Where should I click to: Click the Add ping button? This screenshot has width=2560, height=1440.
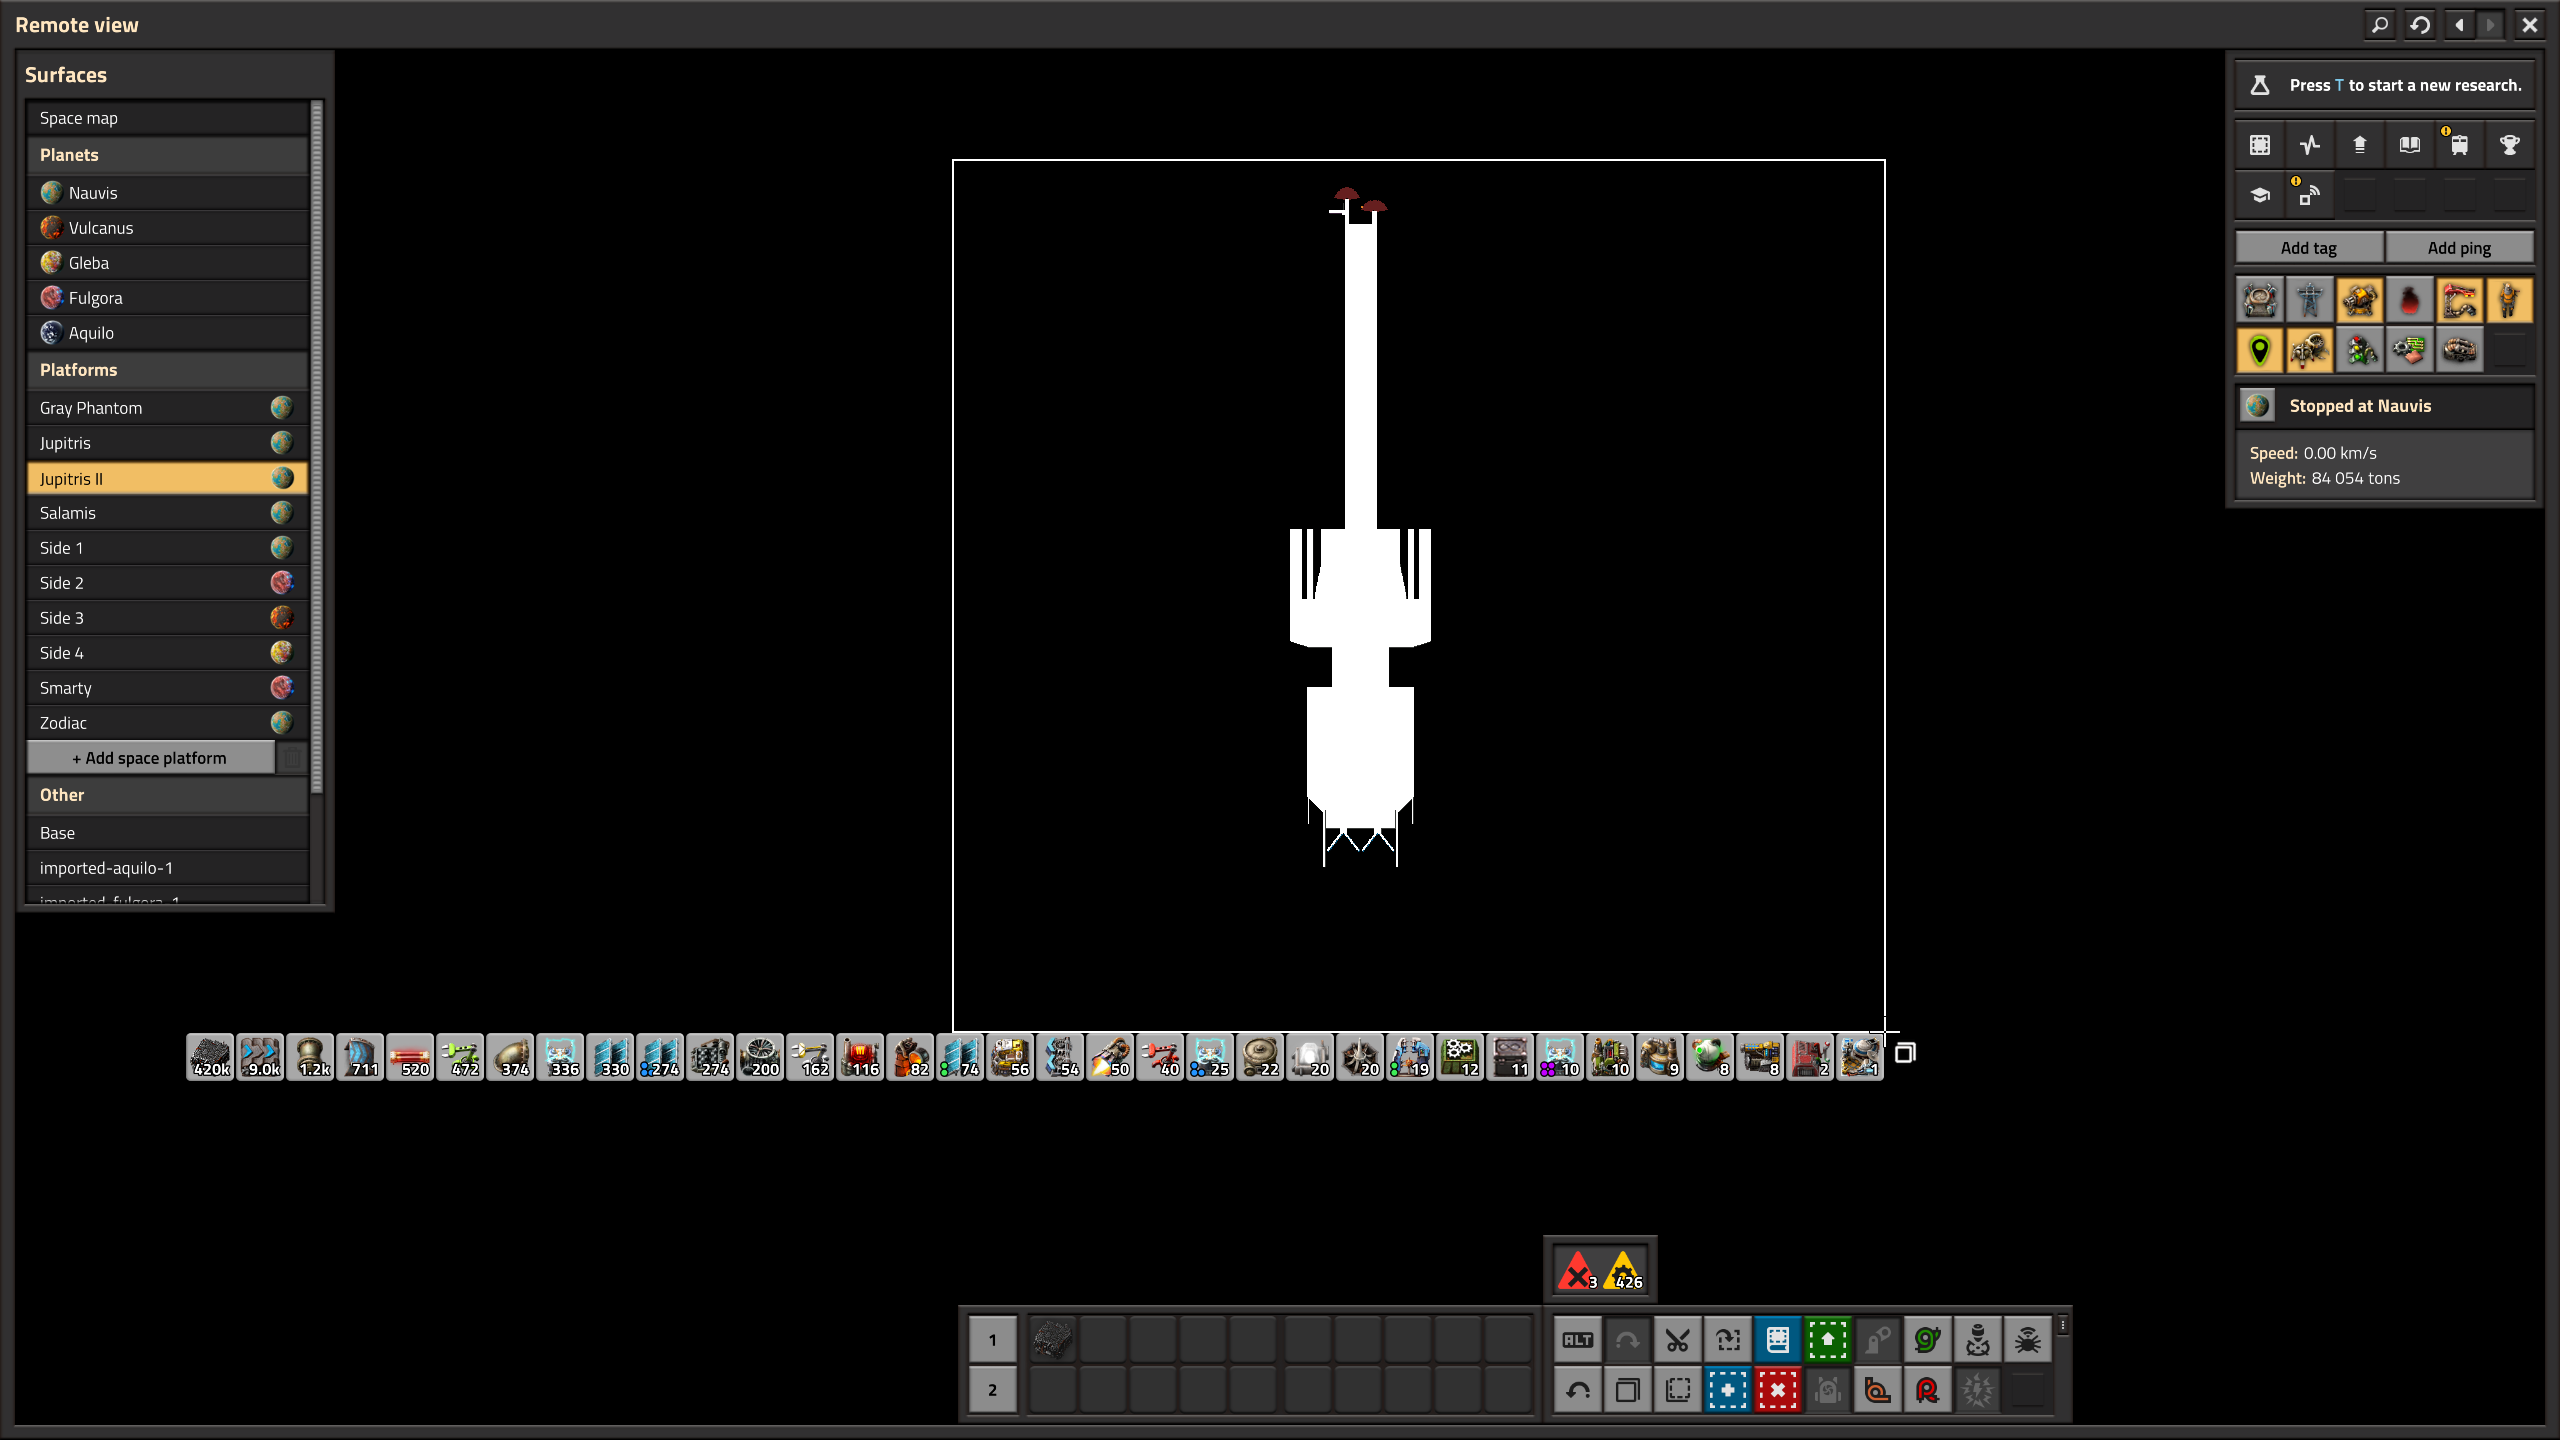click(2459, 248)
